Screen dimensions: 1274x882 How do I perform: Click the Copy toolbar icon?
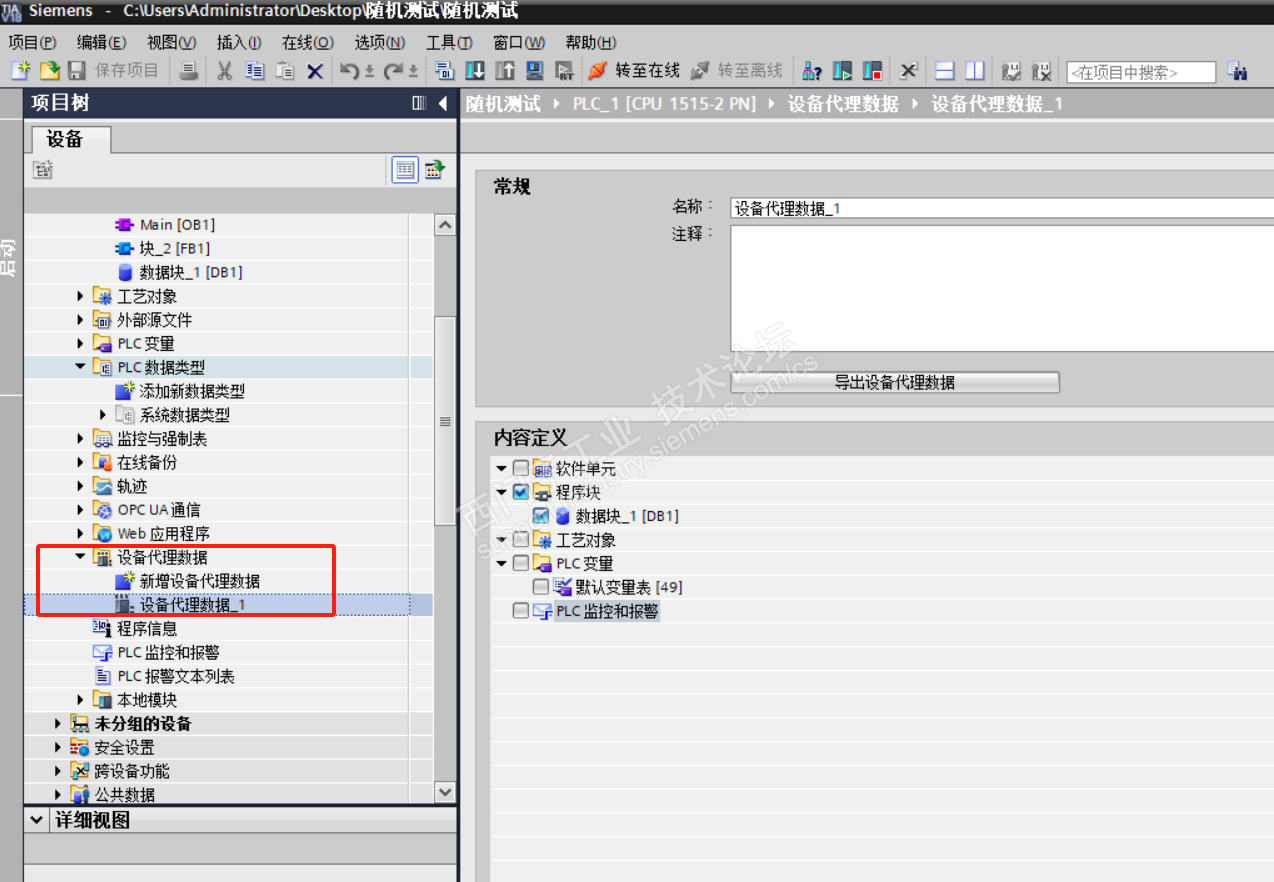click(255, 71)
